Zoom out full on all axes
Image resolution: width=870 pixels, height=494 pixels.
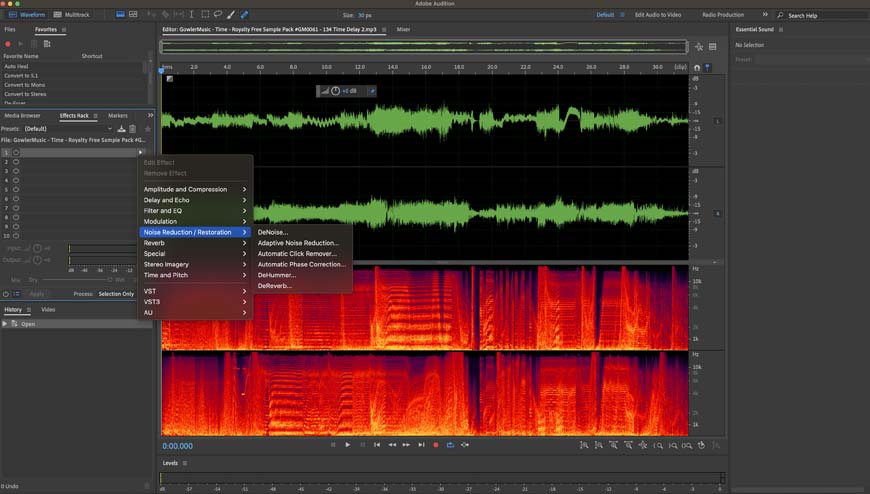coord(643,445)
